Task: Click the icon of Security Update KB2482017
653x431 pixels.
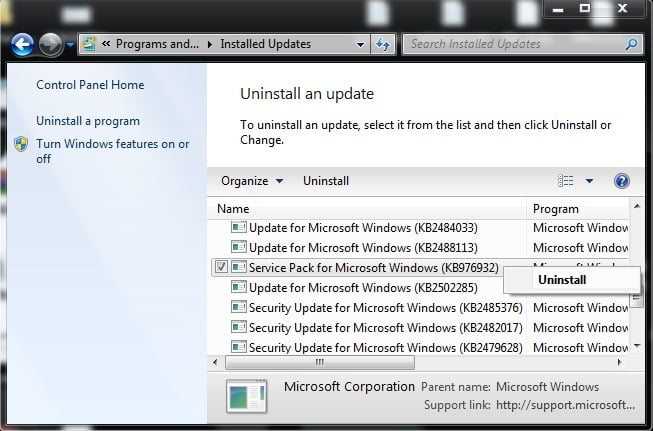Action: pos(239,327)
